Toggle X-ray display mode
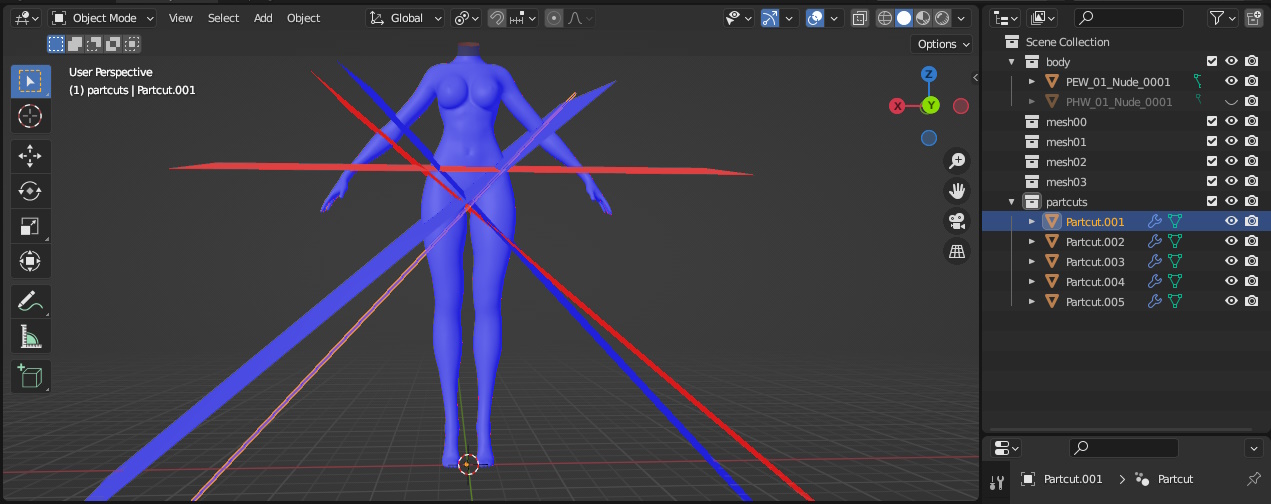1271x504 pixels. (860, 18)
